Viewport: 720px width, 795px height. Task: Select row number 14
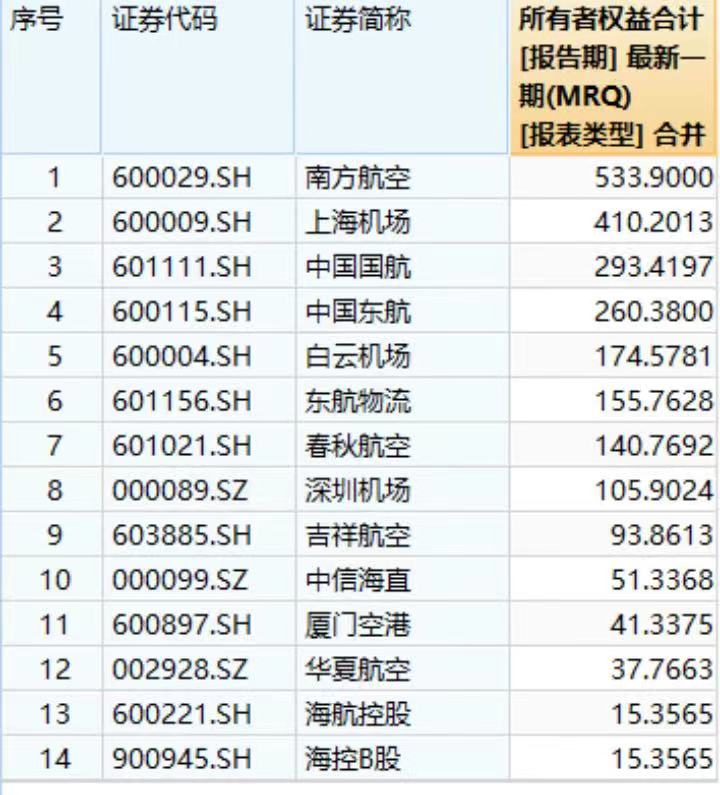(x=55, y=759)
